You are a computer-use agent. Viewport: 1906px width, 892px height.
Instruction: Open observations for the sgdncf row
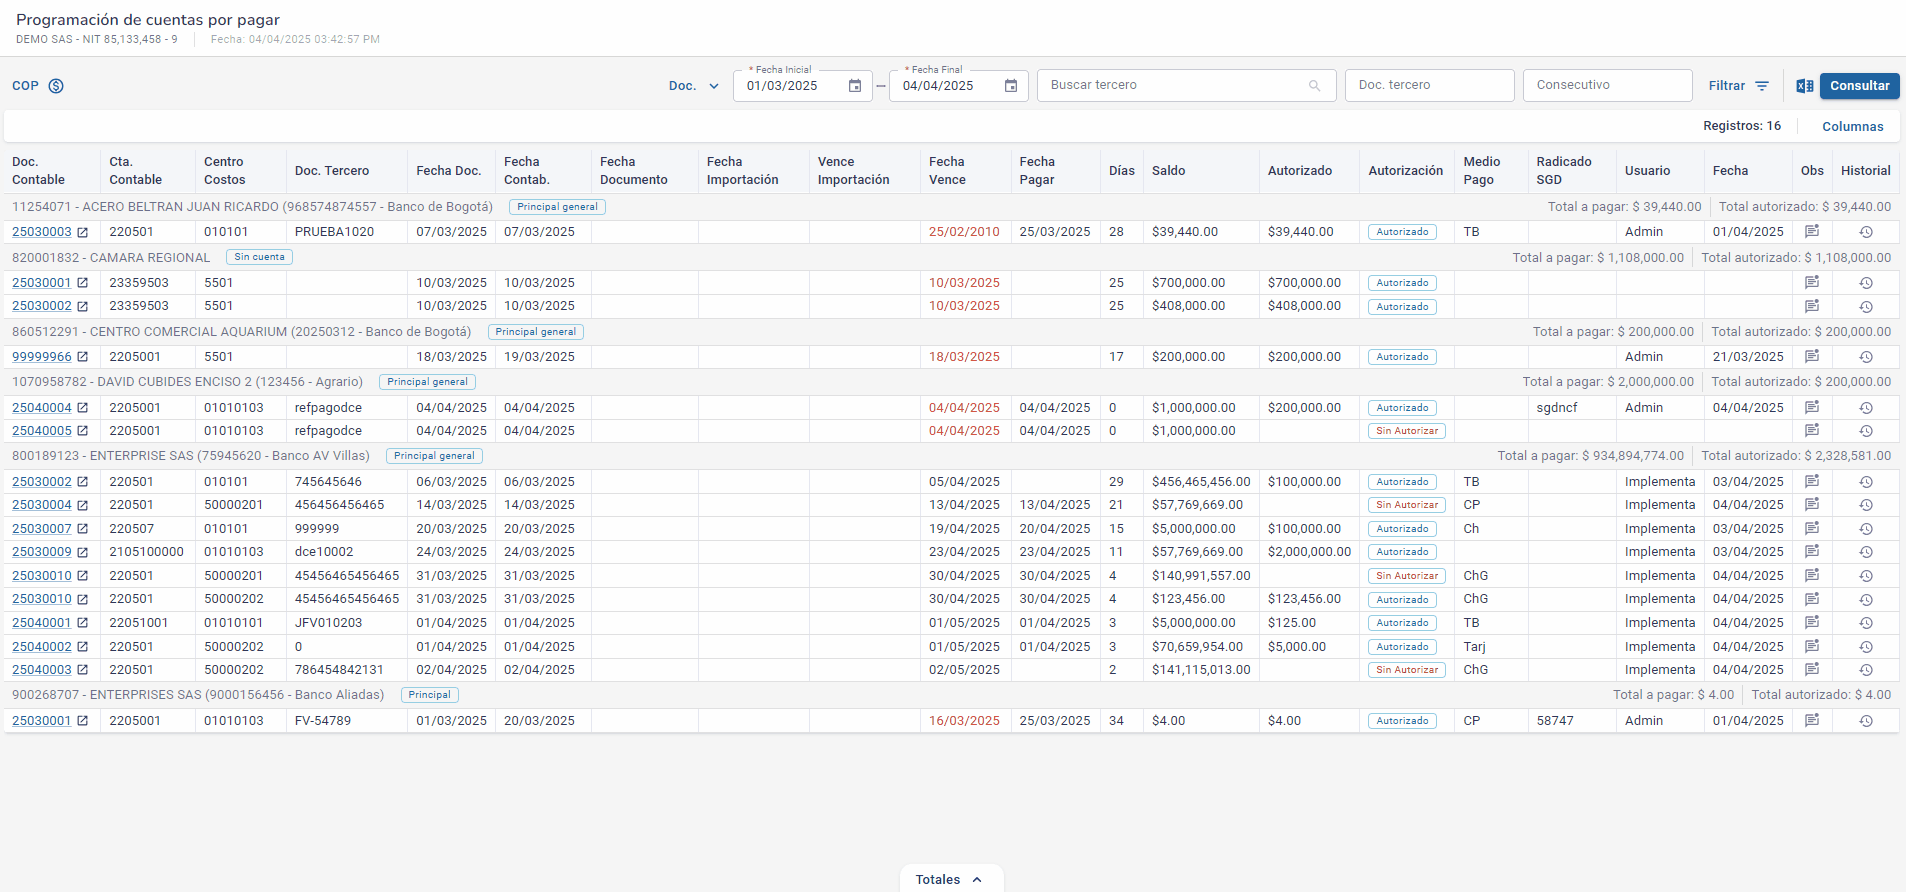(1812, 407)
